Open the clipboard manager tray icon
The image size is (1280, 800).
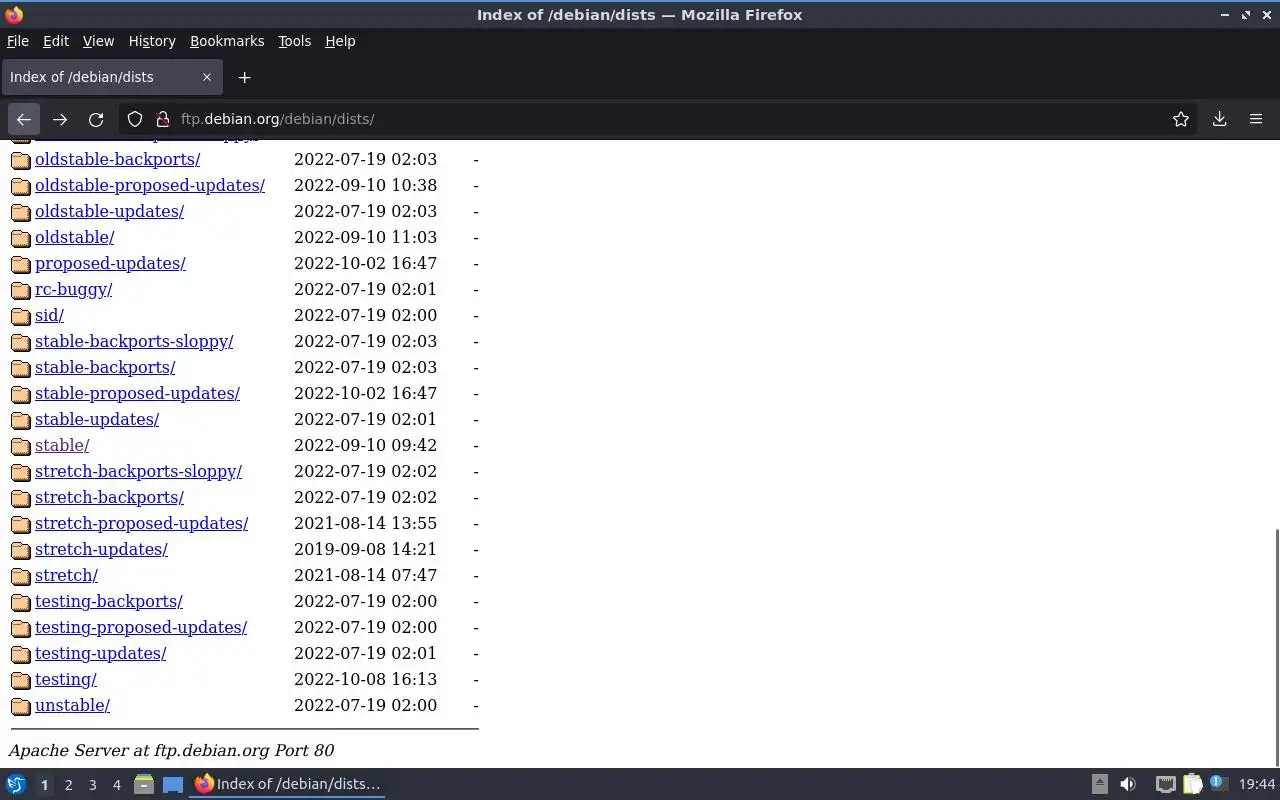[1192, 784]
